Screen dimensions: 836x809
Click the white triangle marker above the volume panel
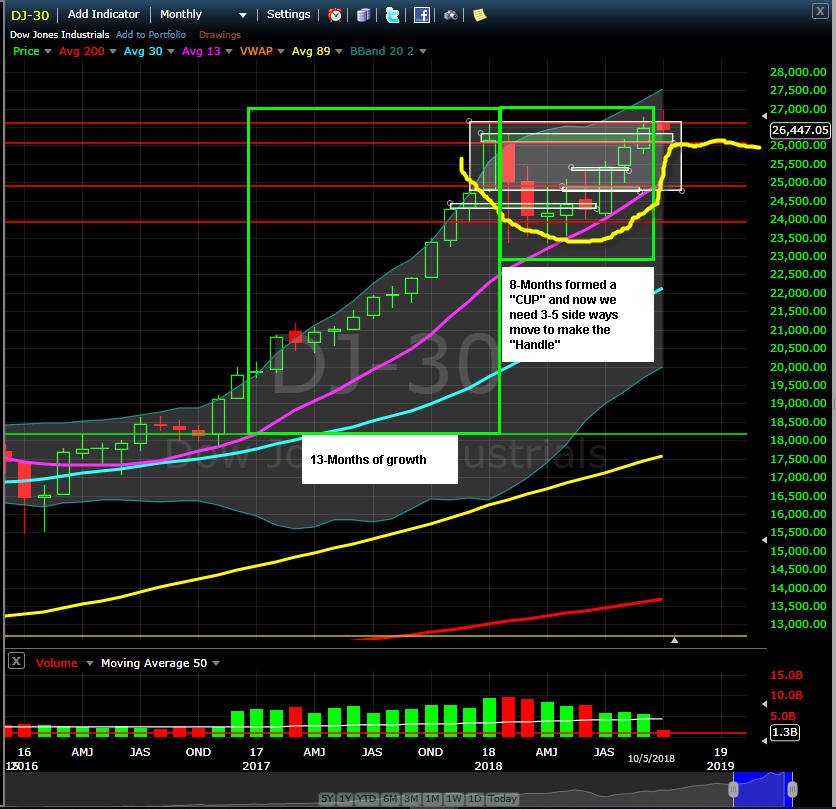(674, 639)
